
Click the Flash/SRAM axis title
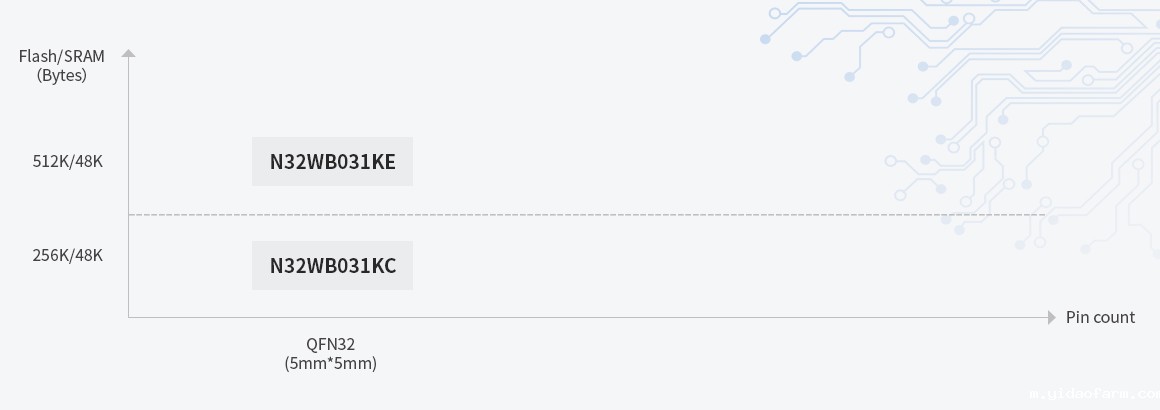pos(62,56)
